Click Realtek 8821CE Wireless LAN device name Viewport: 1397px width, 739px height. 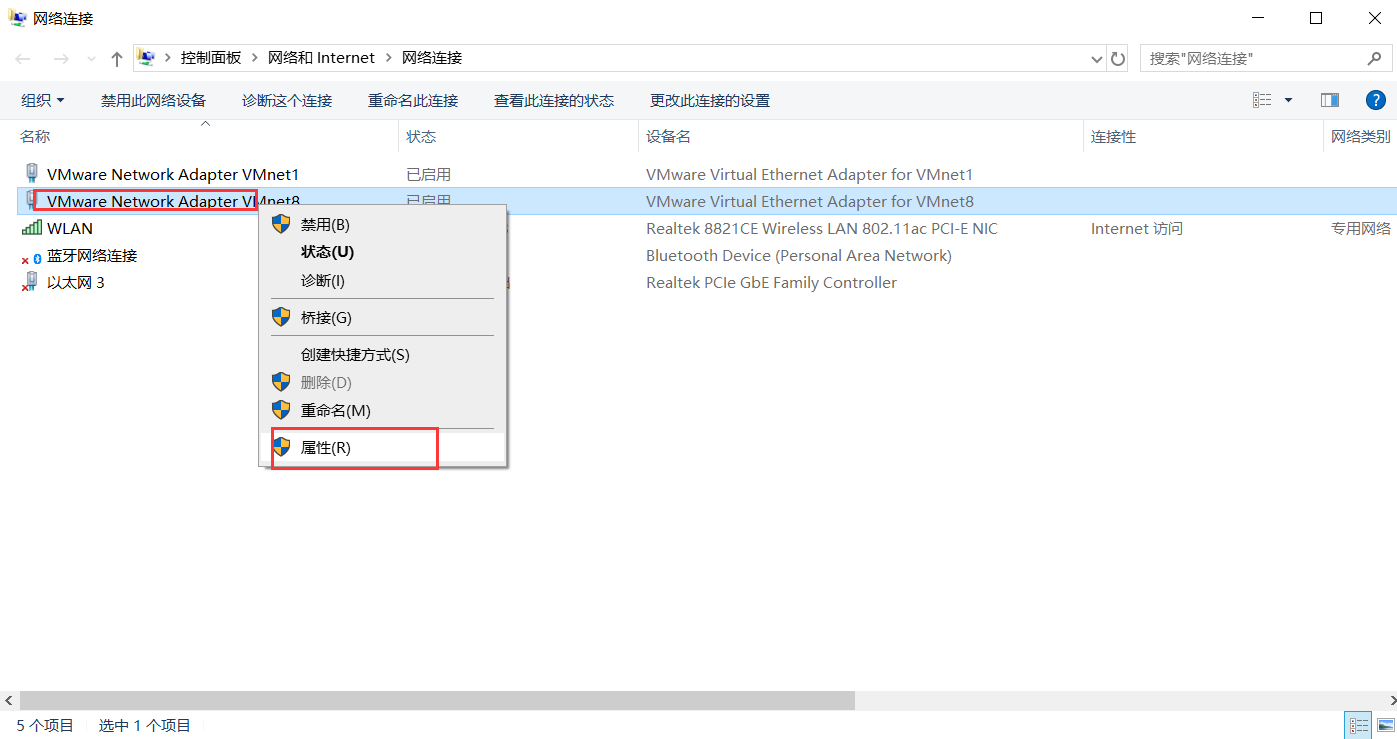[x=821, y=229]
